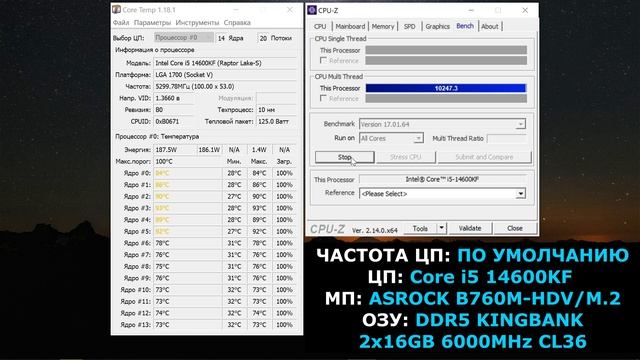
Task: Open the Инструменты menu
Action: coord(197,22)
